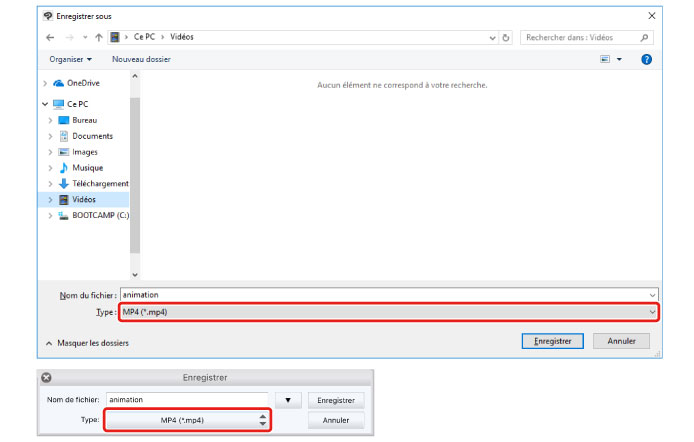Image resolution: width=694 pixels, height=442 pixels.
Task: Expand the Images folder node
Action: (50, 152)
